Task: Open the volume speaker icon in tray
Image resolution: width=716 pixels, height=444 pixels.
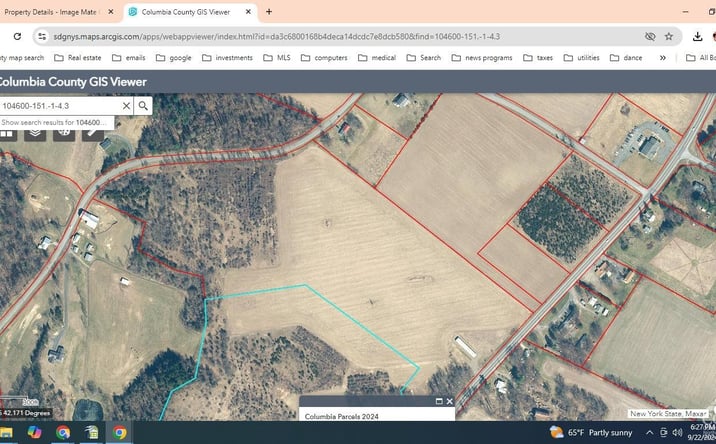Action: (x=677, y=432)
